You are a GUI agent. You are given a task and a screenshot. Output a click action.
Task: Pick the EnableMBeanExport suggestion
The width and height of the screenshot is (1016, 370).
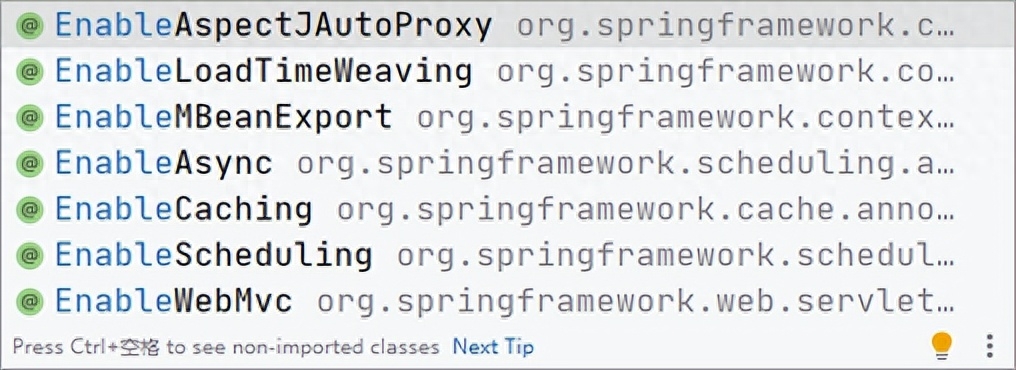(508, 118)
